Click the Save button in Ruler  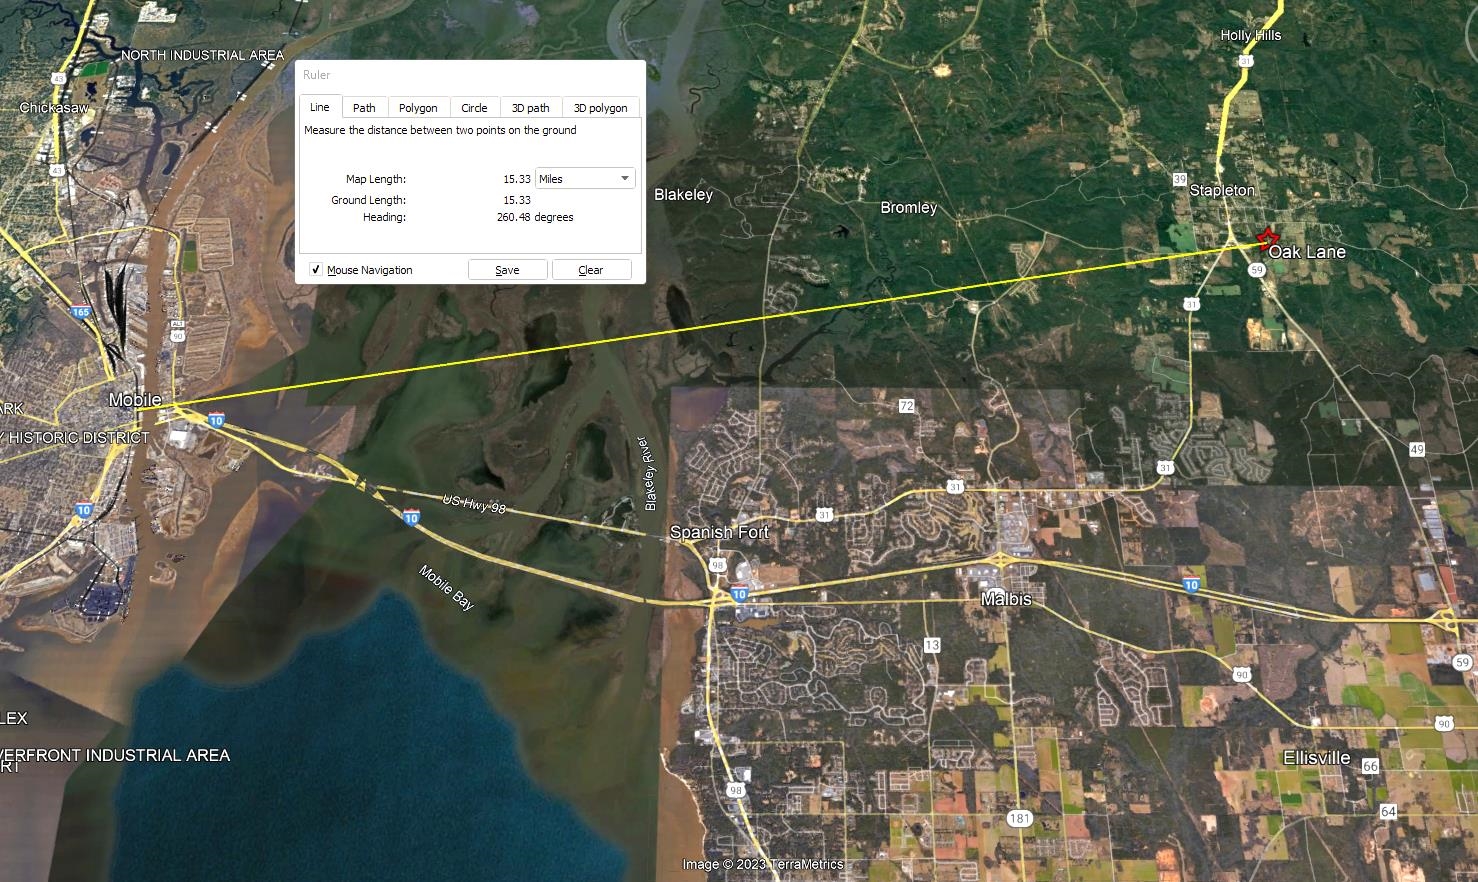pyautogui.click(x=508, y=270)
